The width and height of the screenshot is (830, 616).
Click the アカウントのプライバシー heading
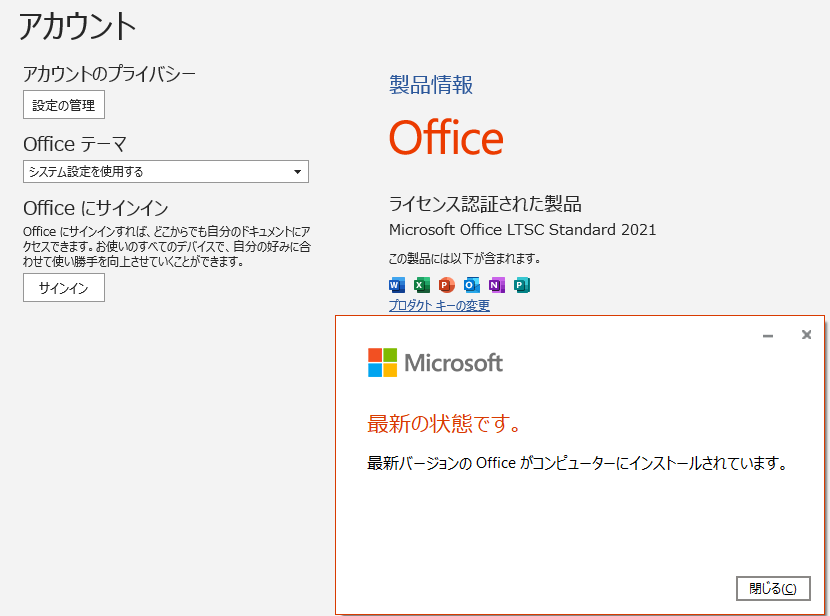click(x=110, y=74)
